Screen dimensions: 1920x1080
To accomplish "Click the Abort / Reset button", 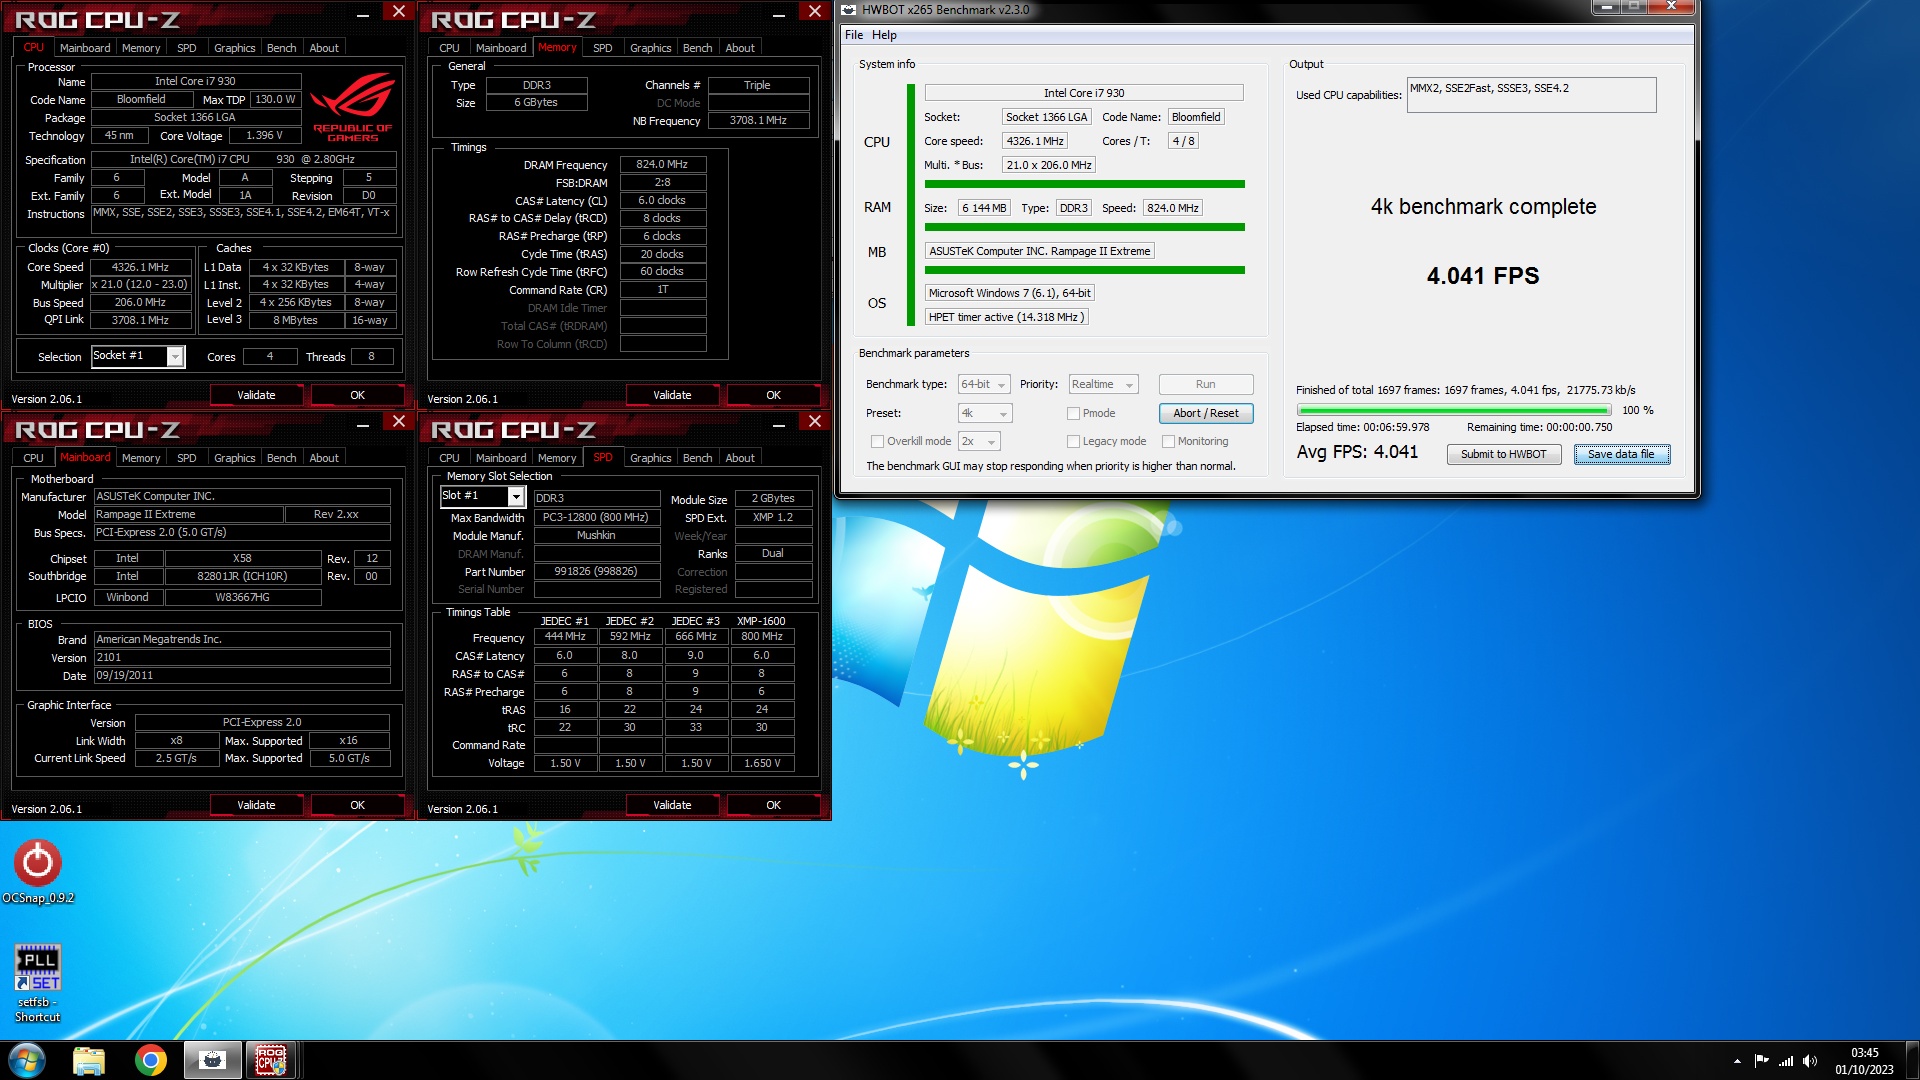I will (1205, 413).
